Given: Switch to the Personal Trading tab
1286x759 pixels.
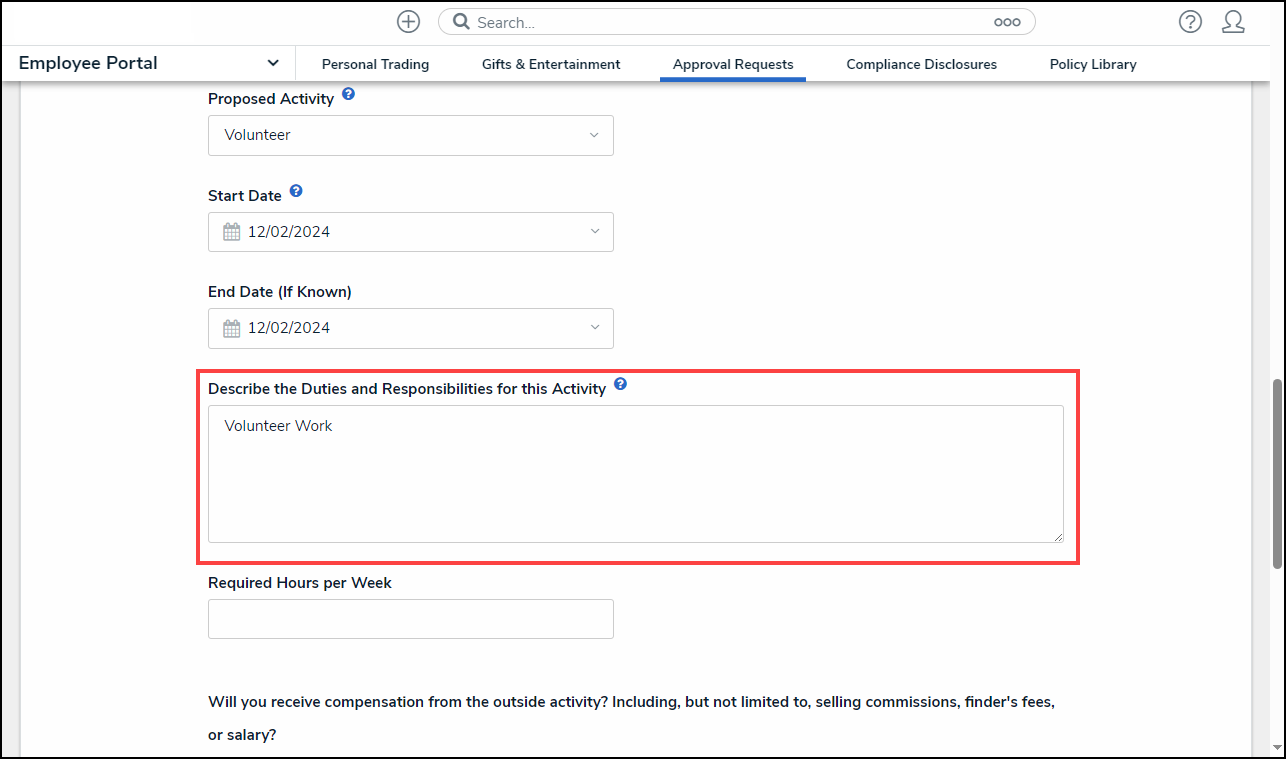Looking at the screenshot, I should pyautogui.click(x=375, y=64).
